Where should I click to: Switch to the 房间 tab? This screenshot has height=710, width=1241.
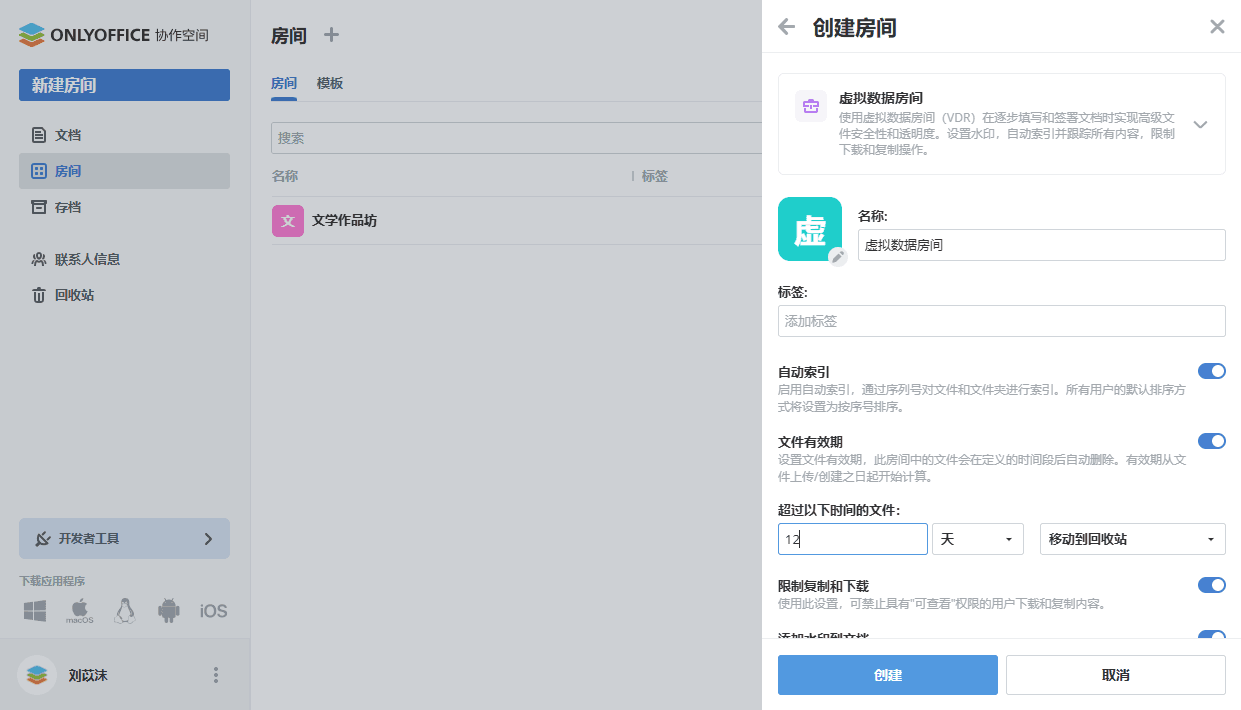coord(284,84)
